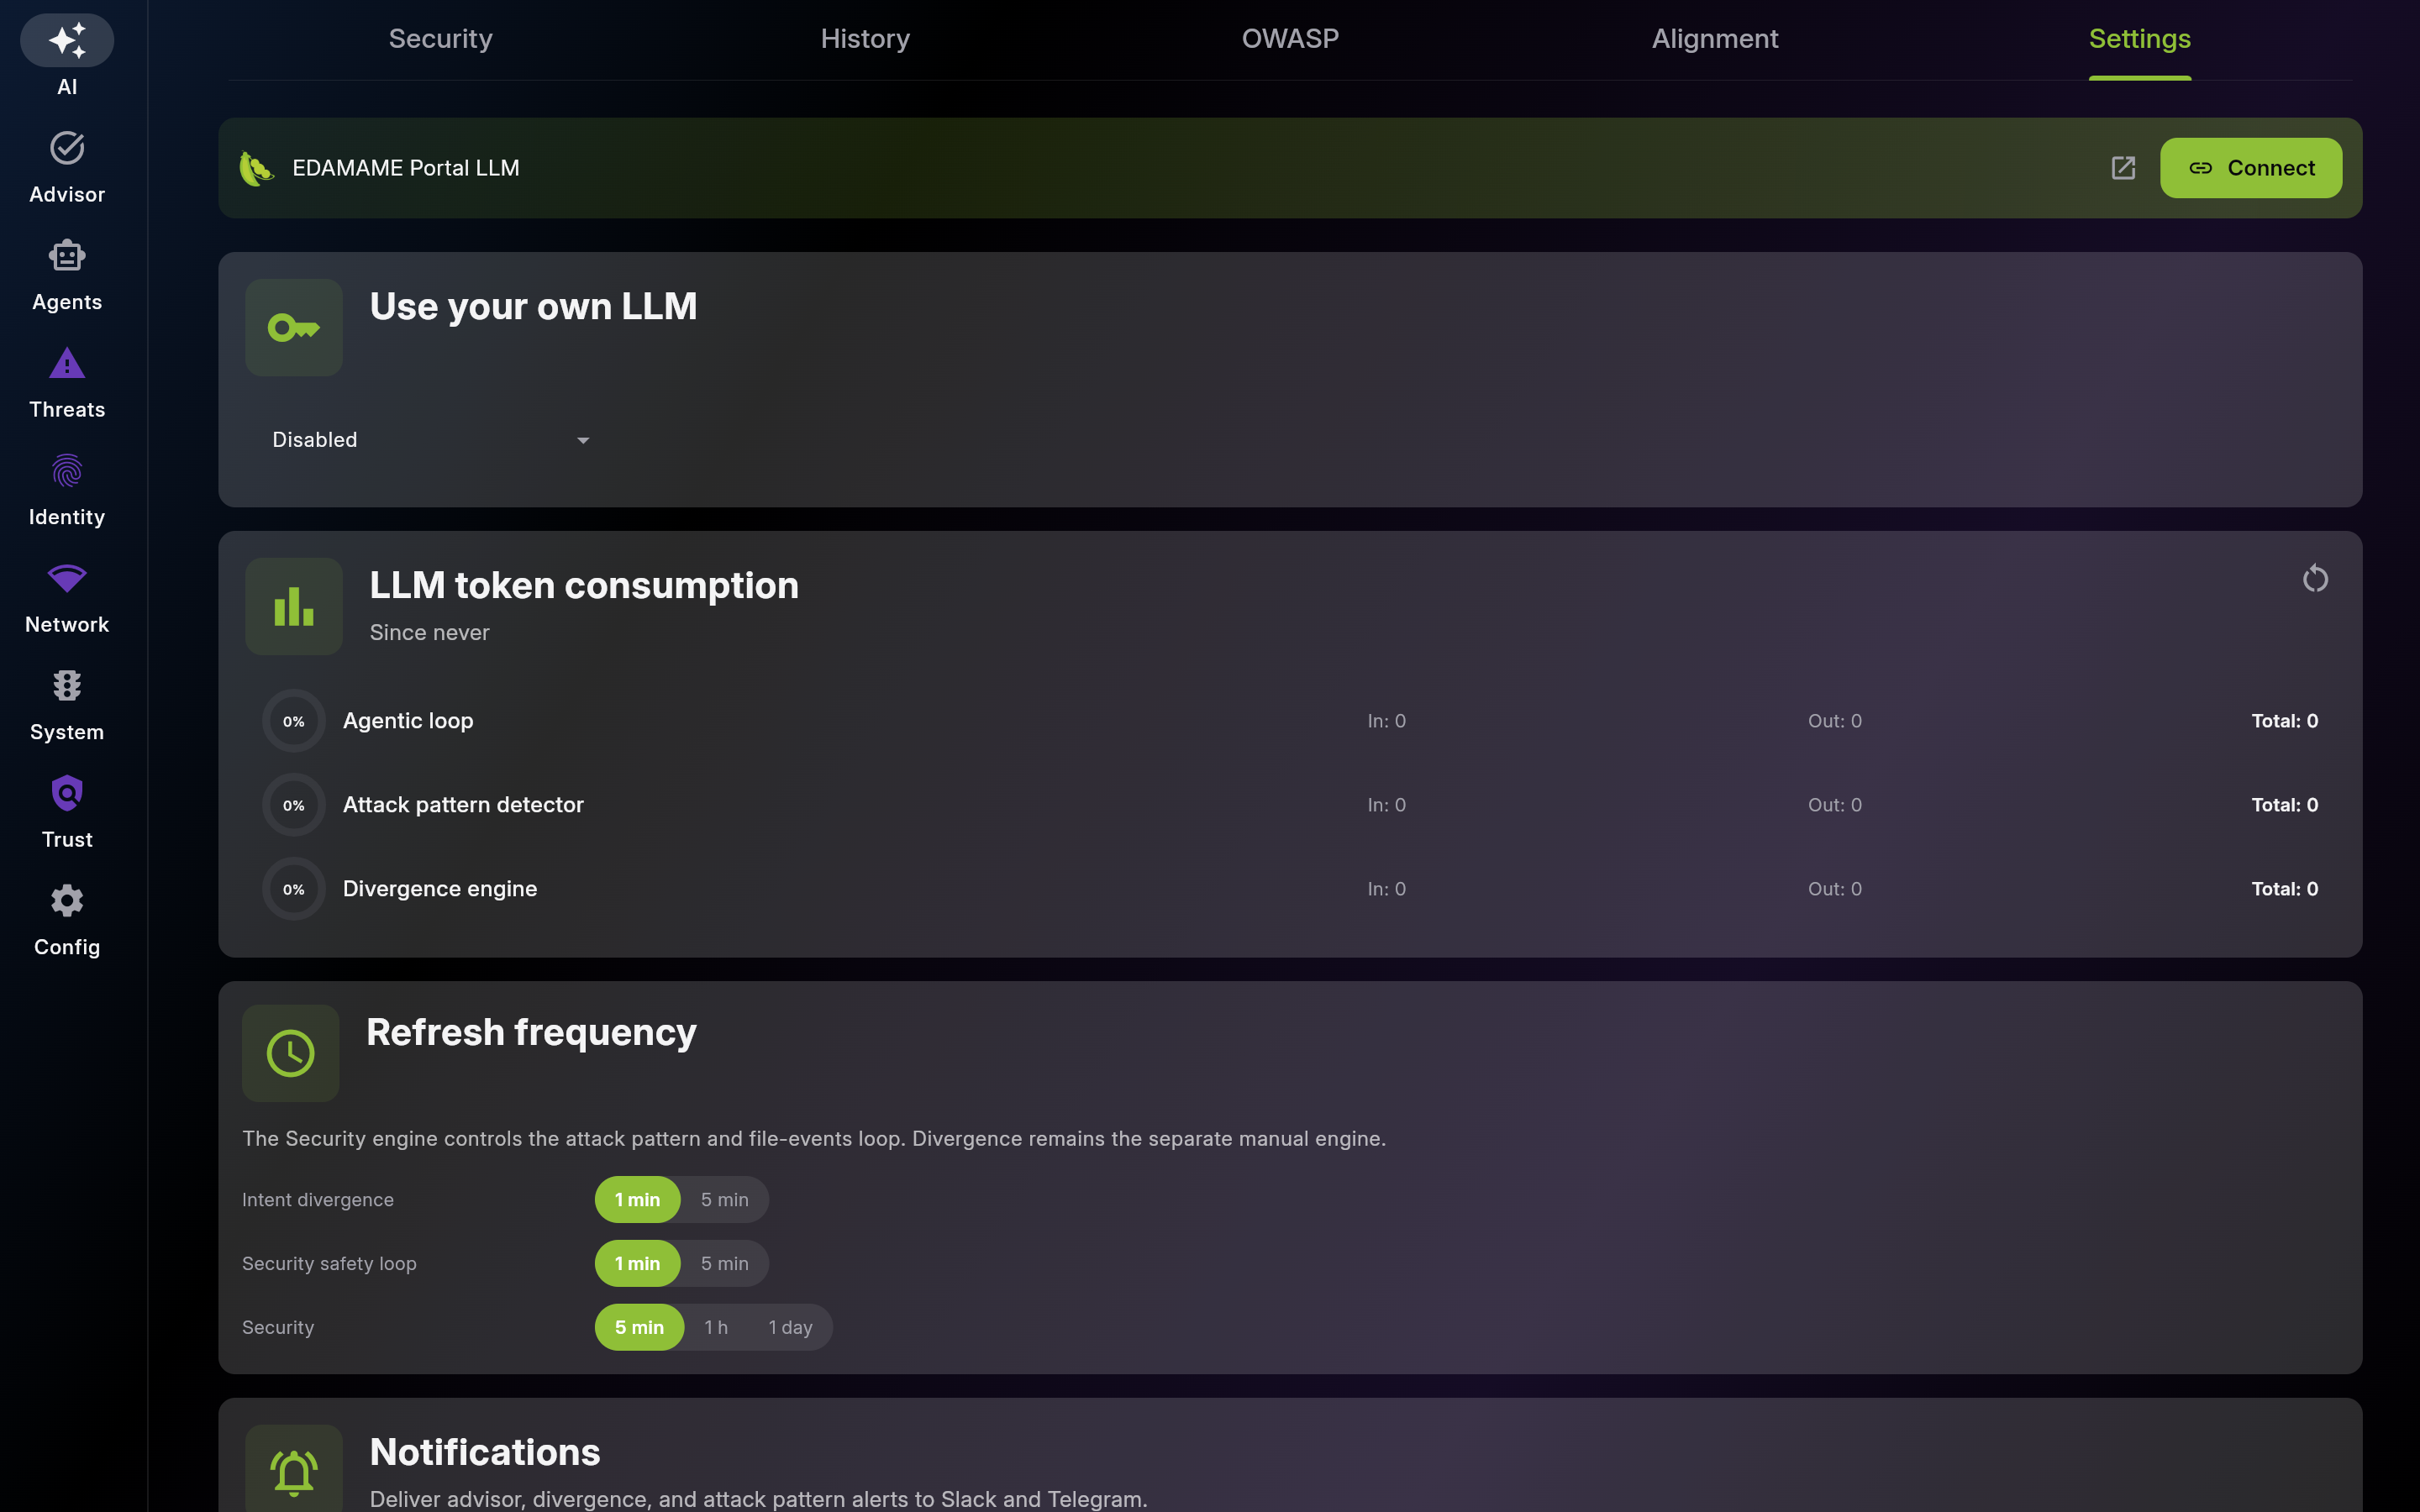Image resolution: width=2420 pixels, height=1512 pixels.
Task: Switch to the History tab
Action: point(866,39)
